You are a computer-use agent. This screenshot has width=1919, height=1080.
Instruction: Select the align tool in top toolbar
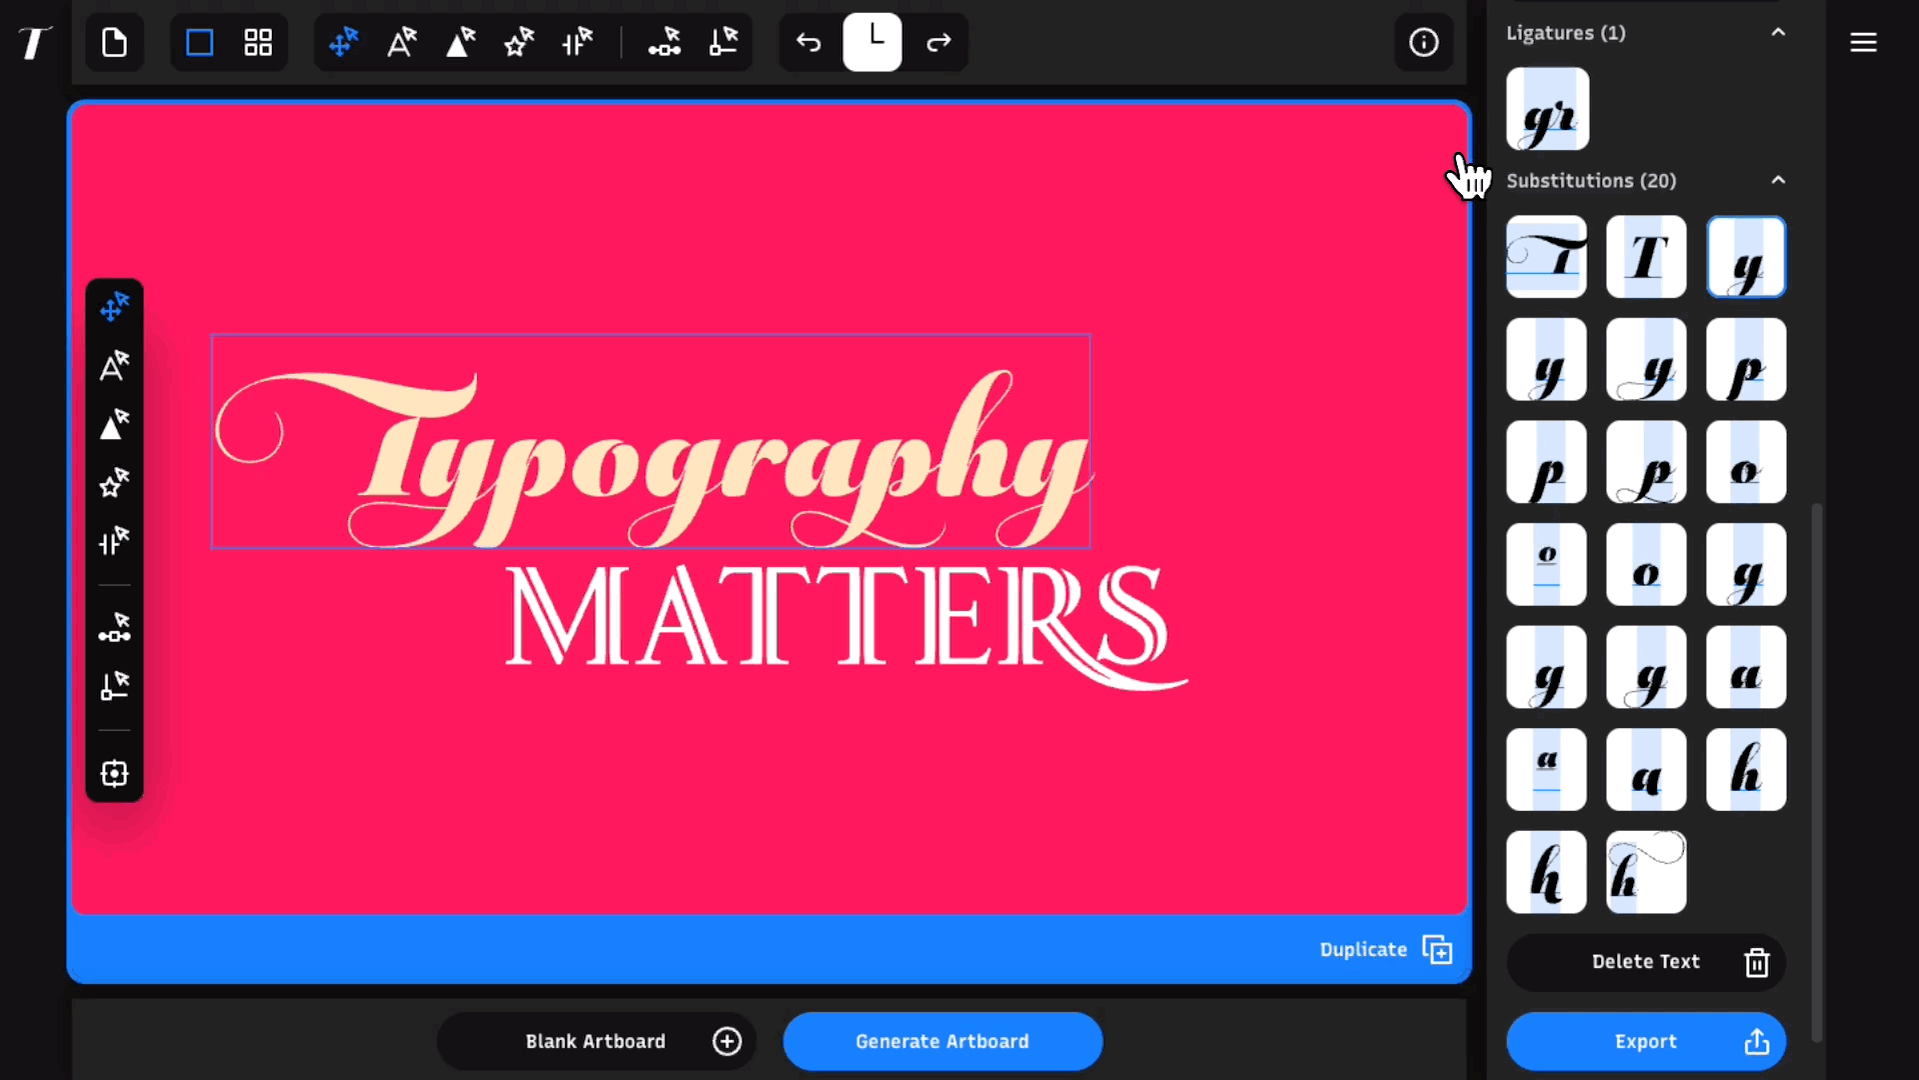point(723,42)
